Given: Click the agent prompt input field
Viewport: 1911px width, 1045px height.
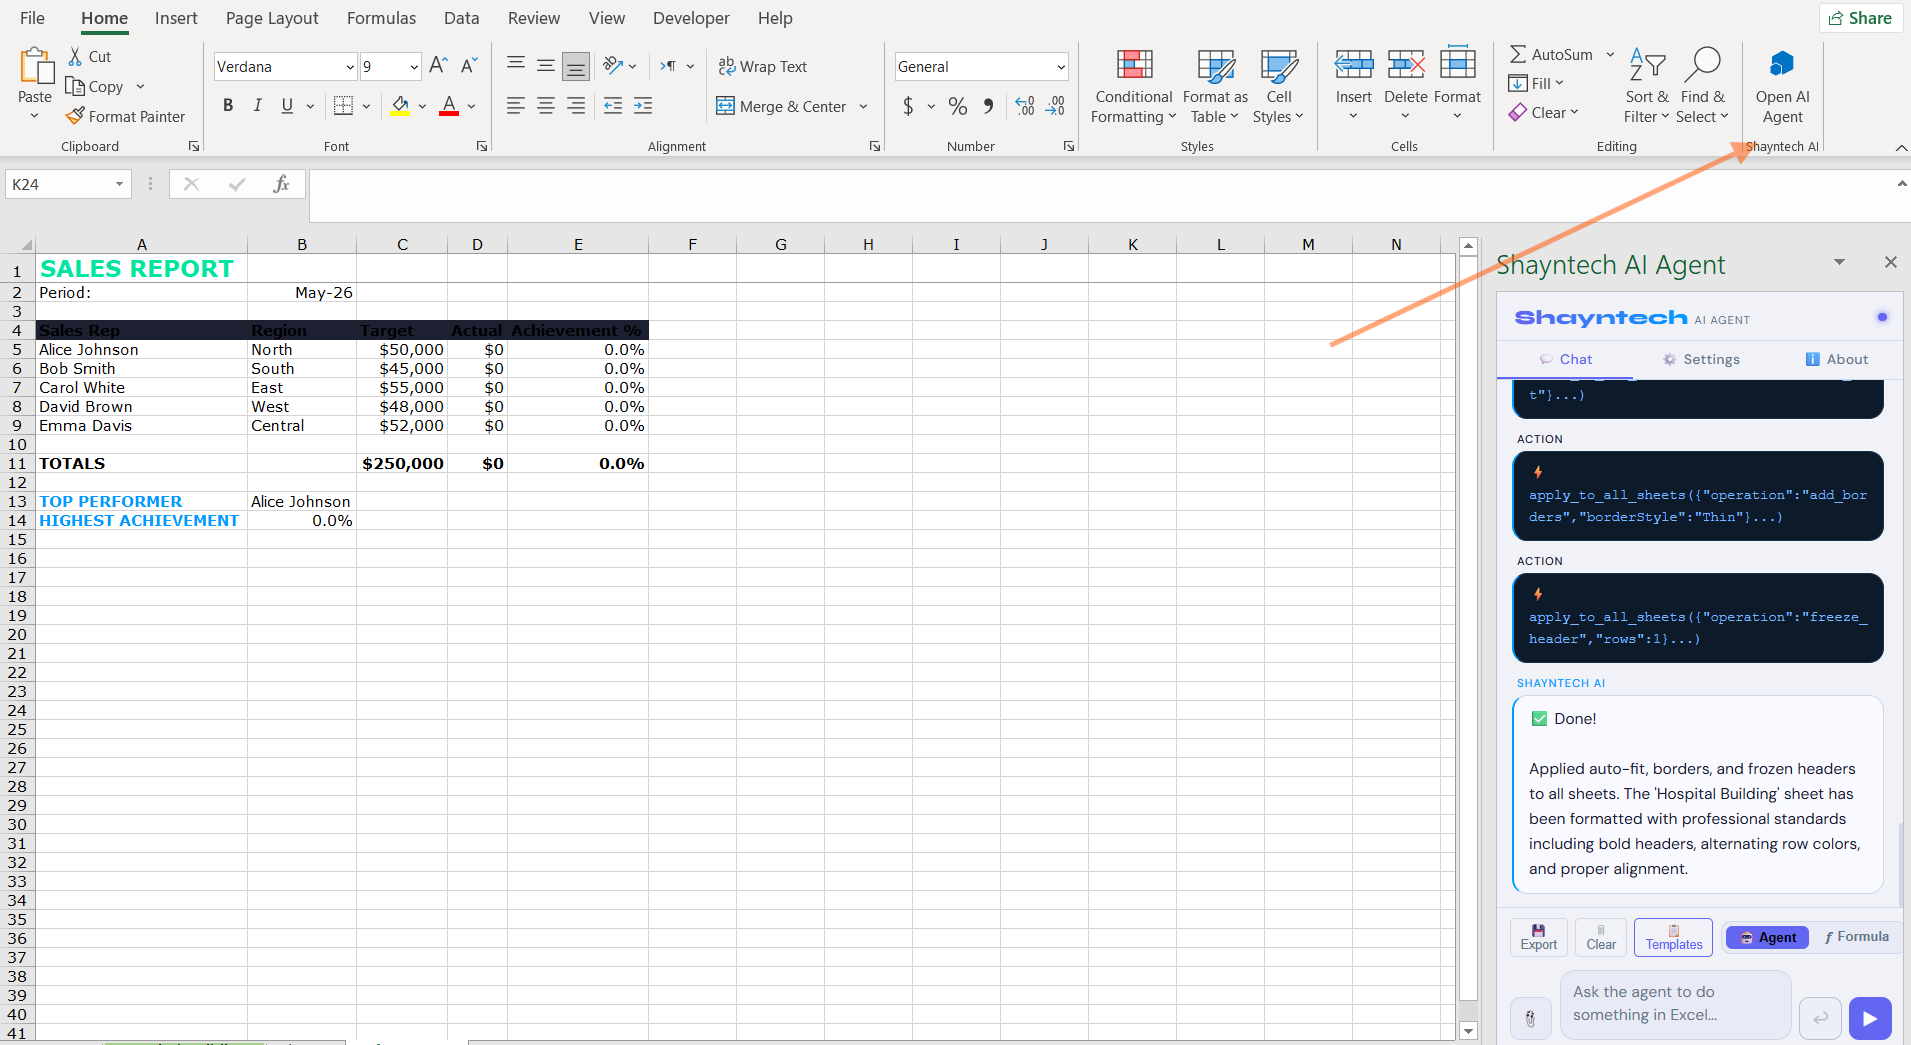Looking at the screenshot, I should (x=1675, y=1004).
